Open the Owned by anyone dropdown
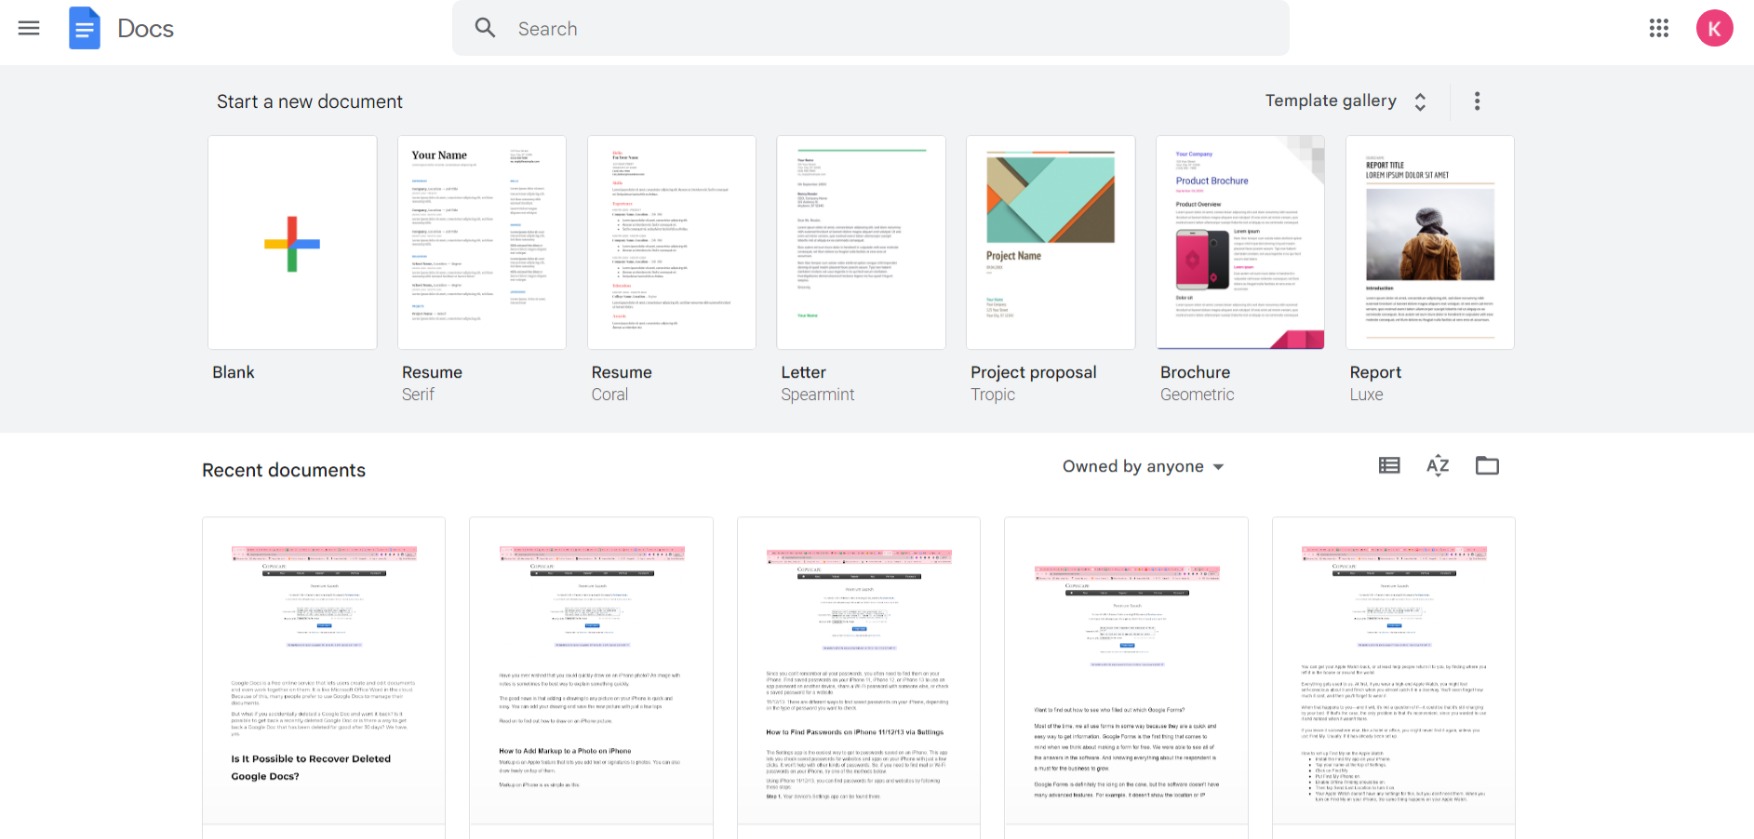 click(1142, 467)
